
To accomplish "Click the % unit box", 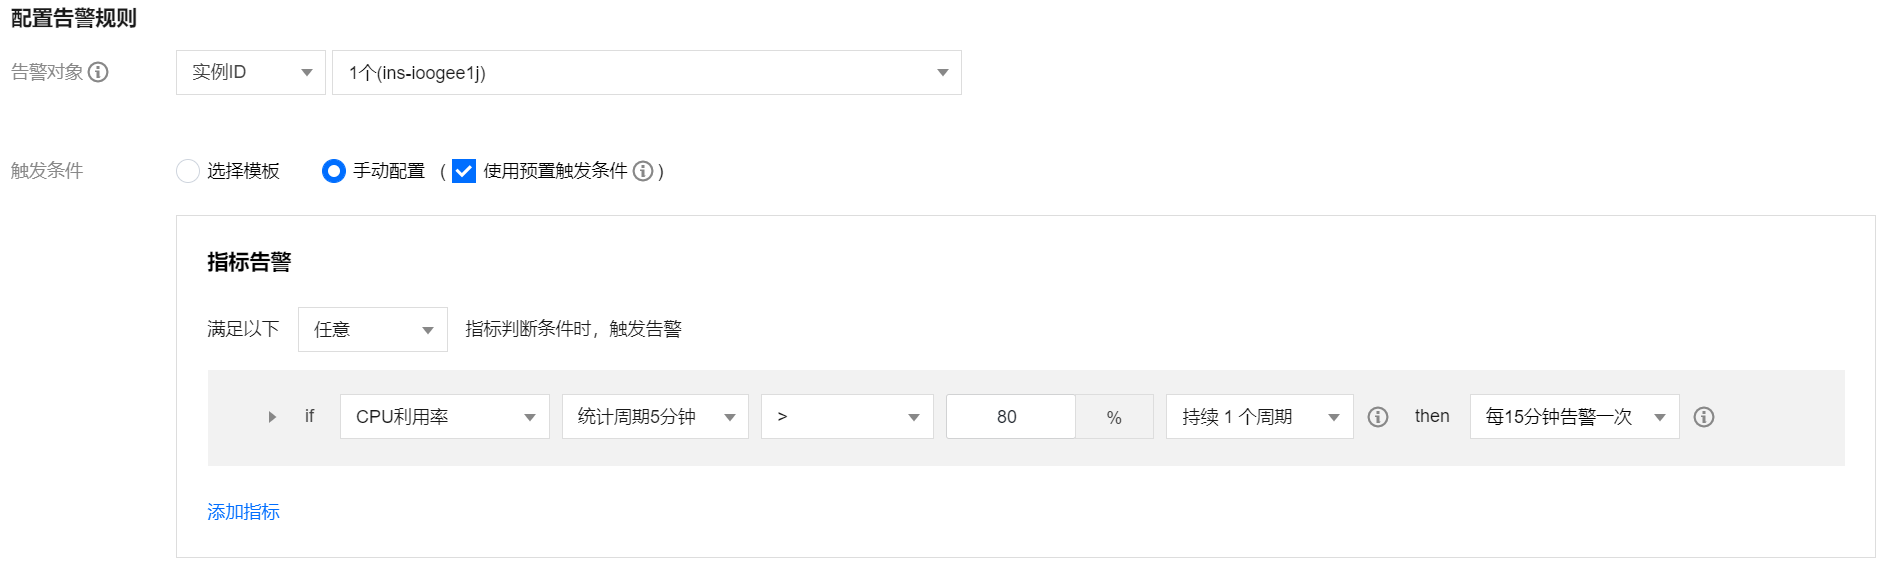I will [x=1114, y=417].
